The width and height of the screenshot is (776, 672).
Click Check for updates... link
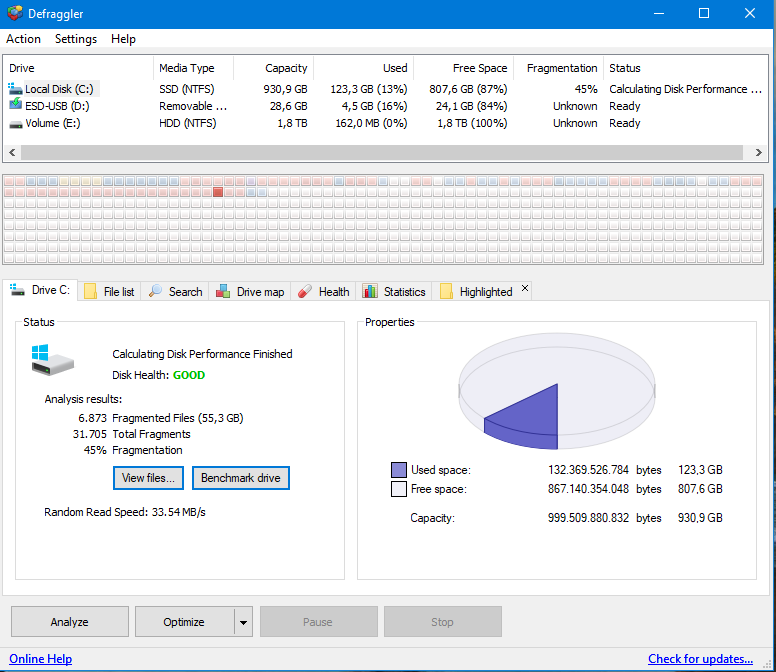[700, 659]
